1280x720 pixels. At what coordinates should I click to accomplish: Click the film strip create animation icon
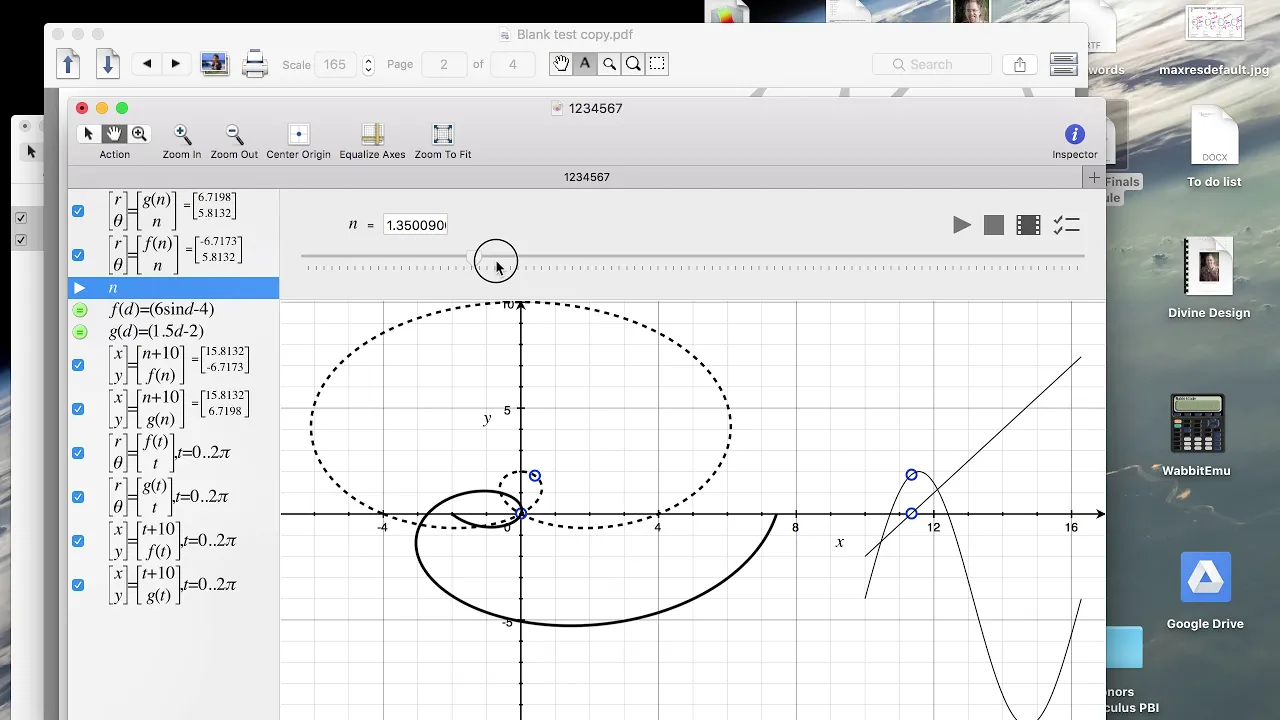(1028, 225)
